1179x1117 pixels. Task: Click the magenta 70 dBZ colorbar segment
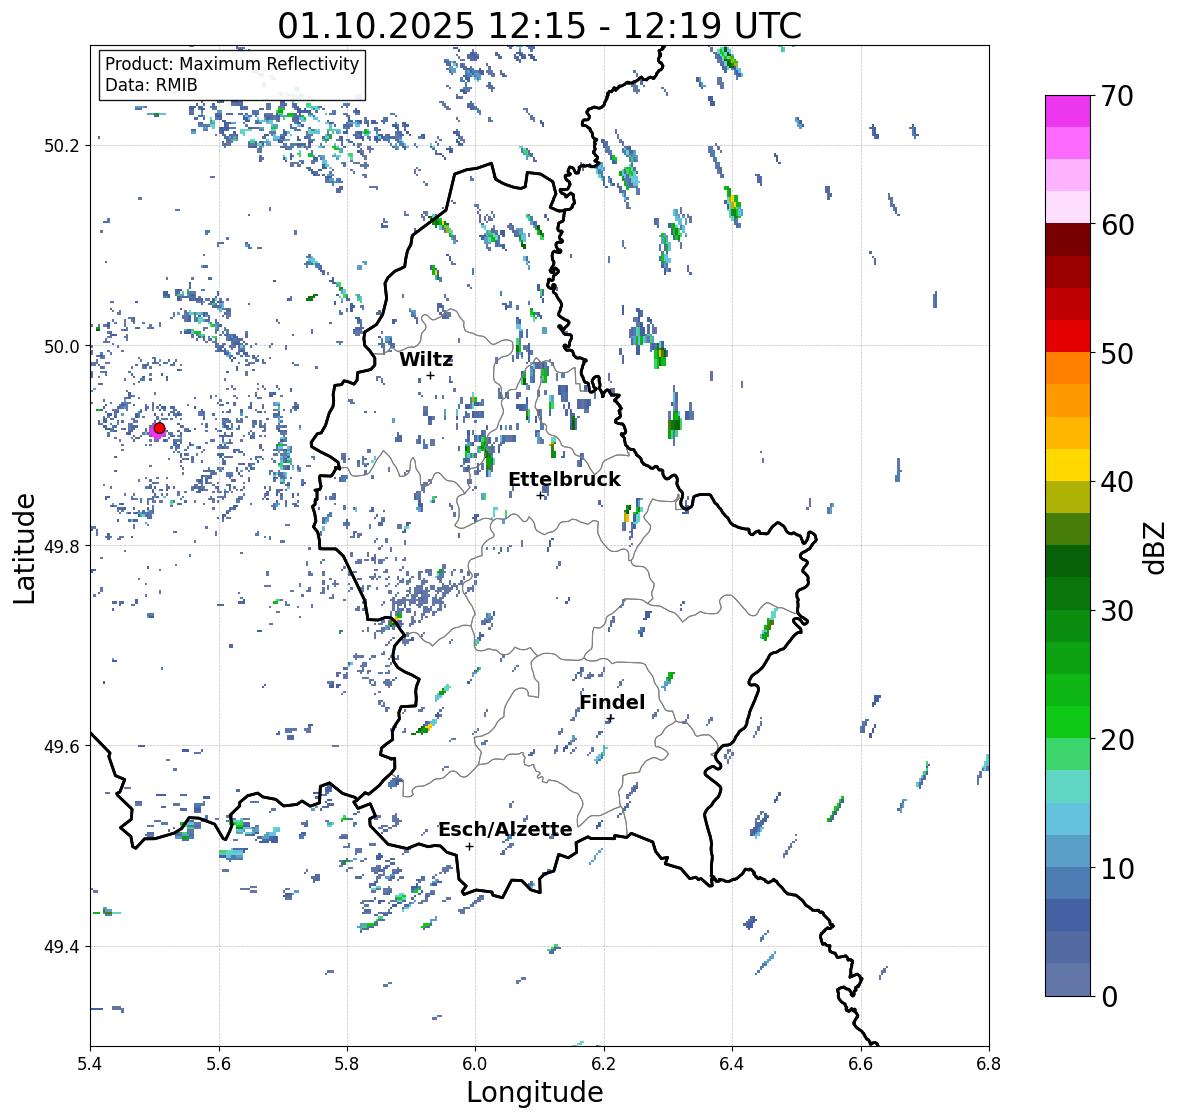coord(1068,111)
